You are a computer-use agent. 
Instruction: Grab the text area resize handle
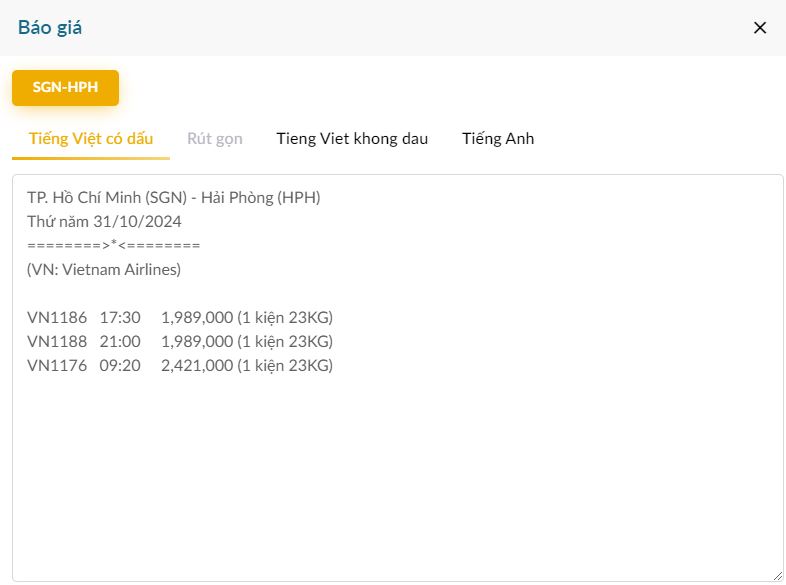click(776, 574)
